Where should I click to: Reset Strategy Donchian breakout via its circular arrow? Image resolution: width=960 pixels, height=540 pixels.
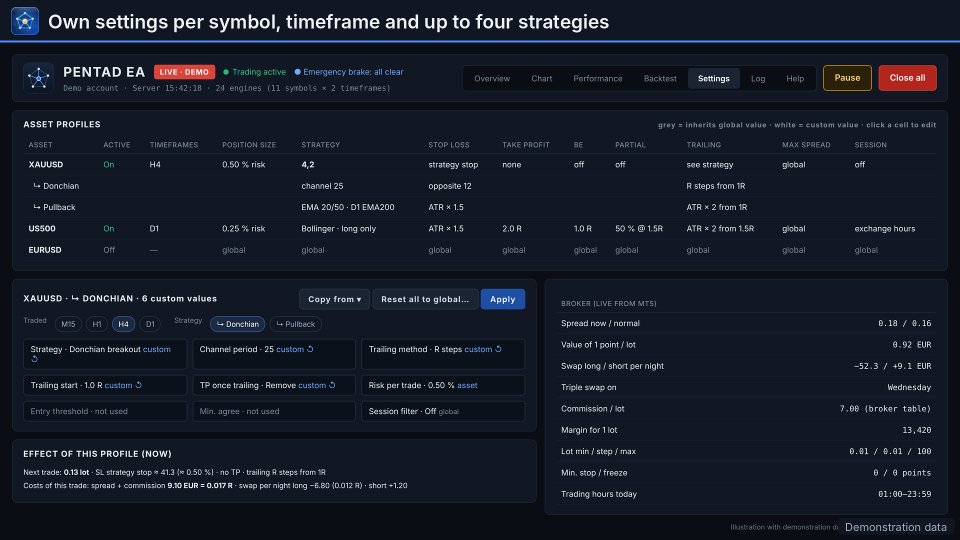34,359
